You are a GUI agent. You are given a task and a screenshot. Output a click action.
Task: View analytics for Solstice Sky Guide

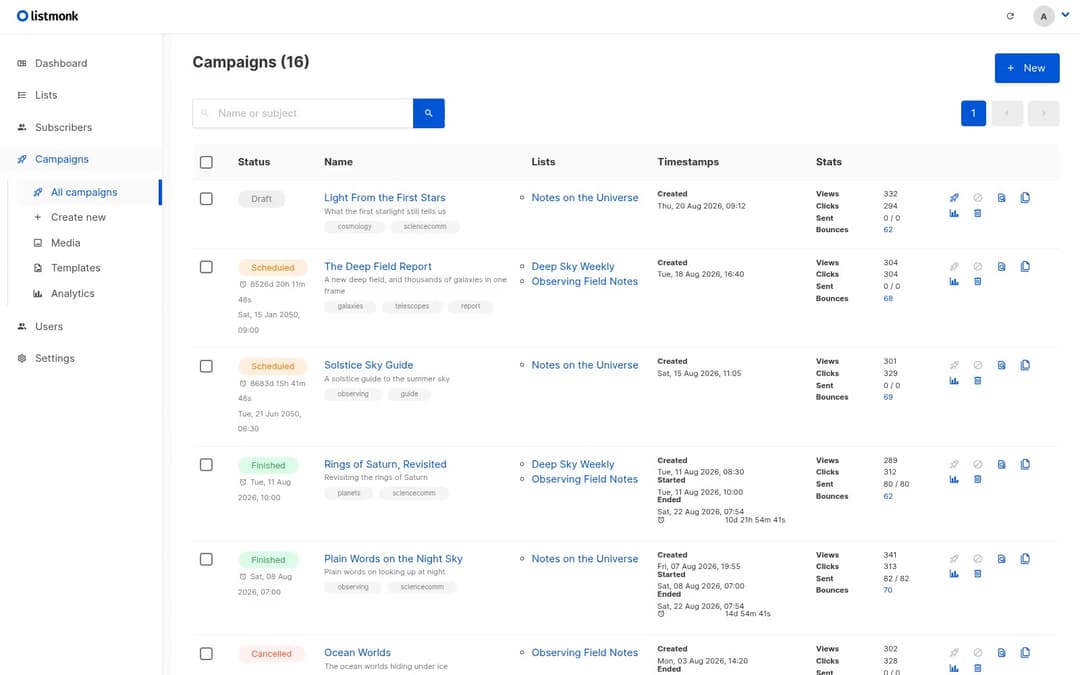coord(954,381)
